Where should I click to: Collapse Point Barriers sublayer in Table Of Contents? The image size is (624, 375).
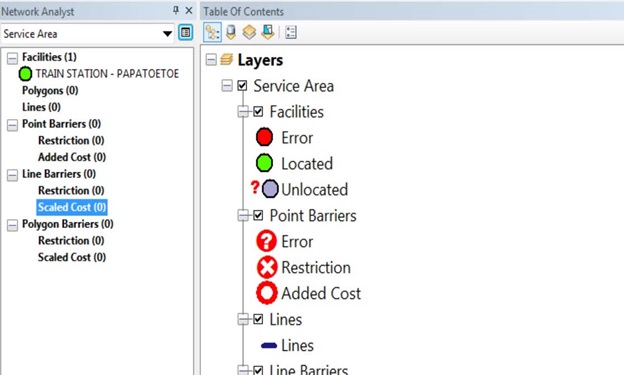(243, 215)
